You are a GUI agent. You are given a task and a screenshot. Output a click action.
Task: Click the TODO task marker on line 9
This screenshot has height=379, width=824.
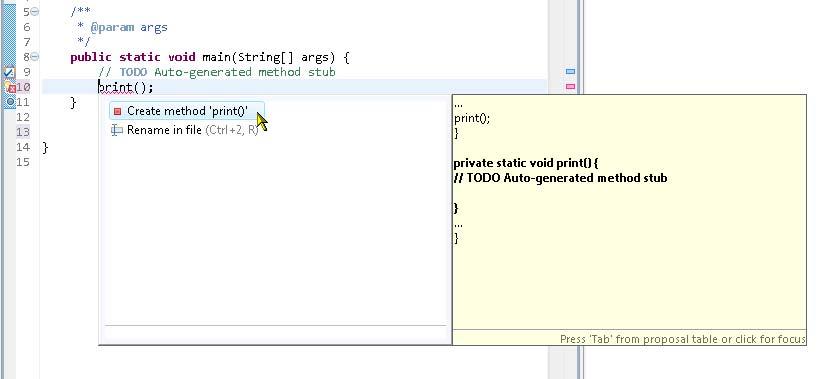(x=9, y=72)
